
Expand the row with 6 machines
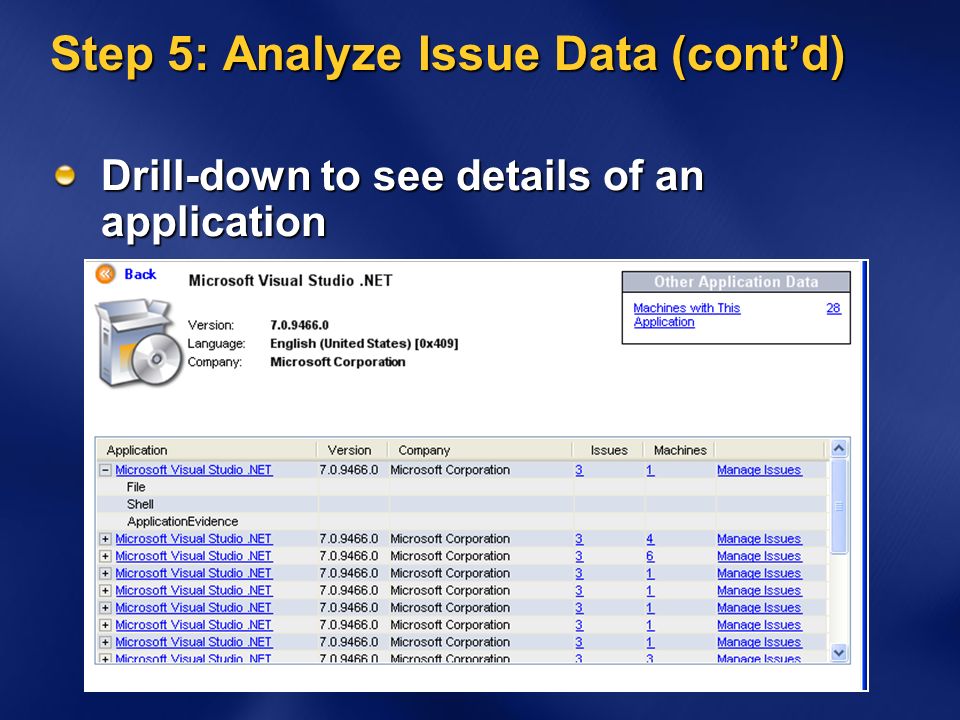(x=105, y=556)
